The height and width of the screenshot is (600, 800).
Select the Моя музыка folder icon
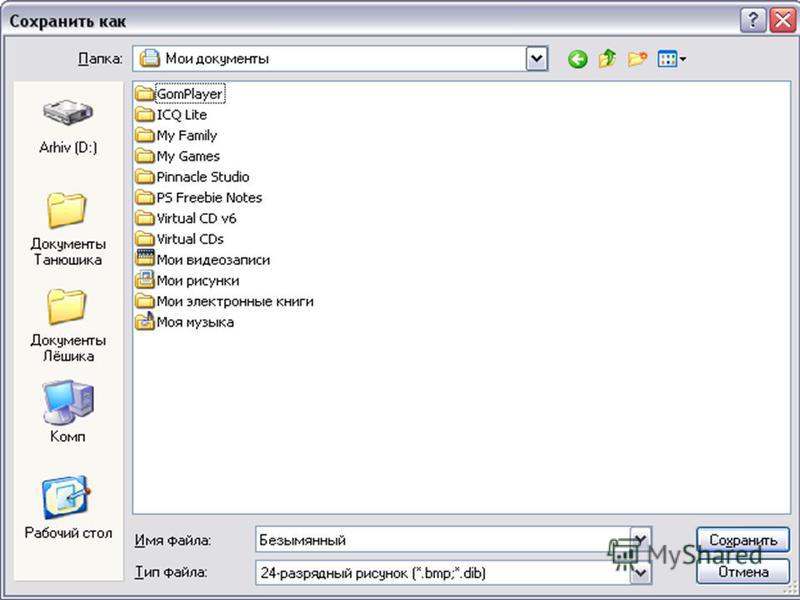pos(144,322)
